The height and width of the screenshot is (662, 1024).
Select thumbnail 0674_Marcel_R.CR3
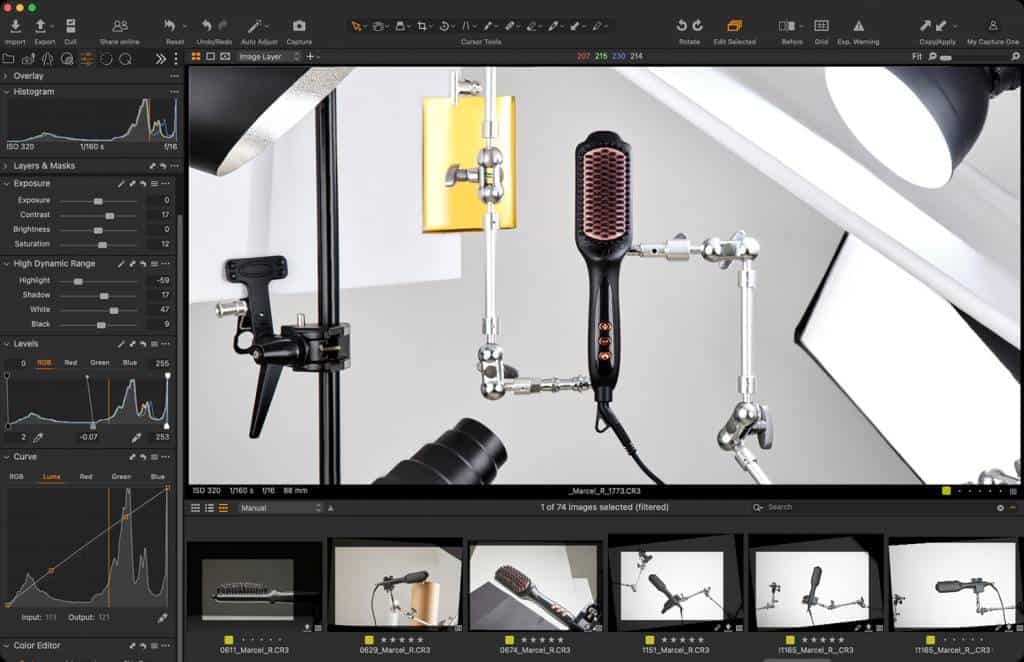(535, 588)
